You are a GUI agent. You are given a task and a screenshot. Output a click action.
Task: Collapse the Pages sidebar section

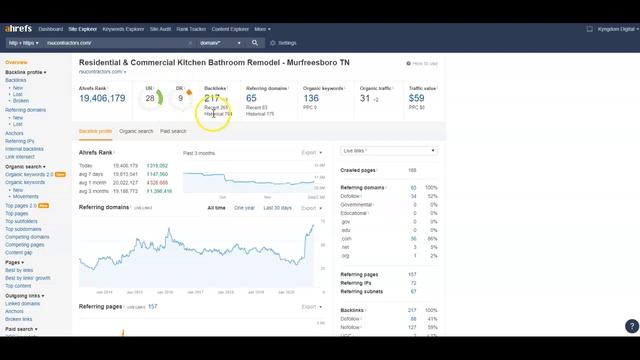click(14, 262)
